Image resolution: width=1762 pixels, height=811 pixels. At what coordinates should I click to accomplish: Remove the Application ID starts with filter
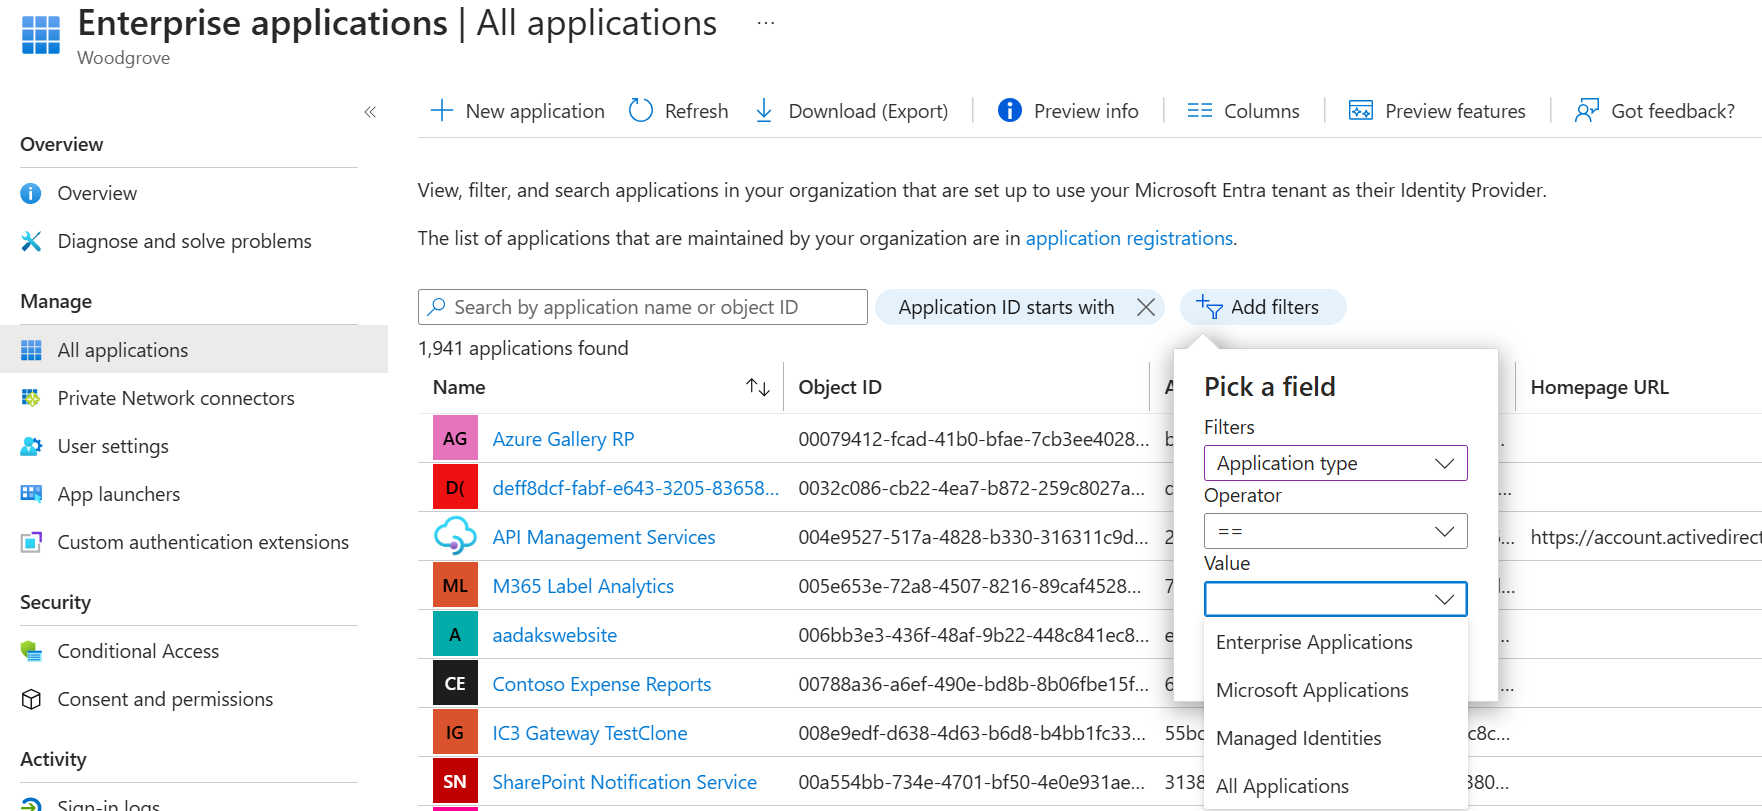[x=1146, y=307]
